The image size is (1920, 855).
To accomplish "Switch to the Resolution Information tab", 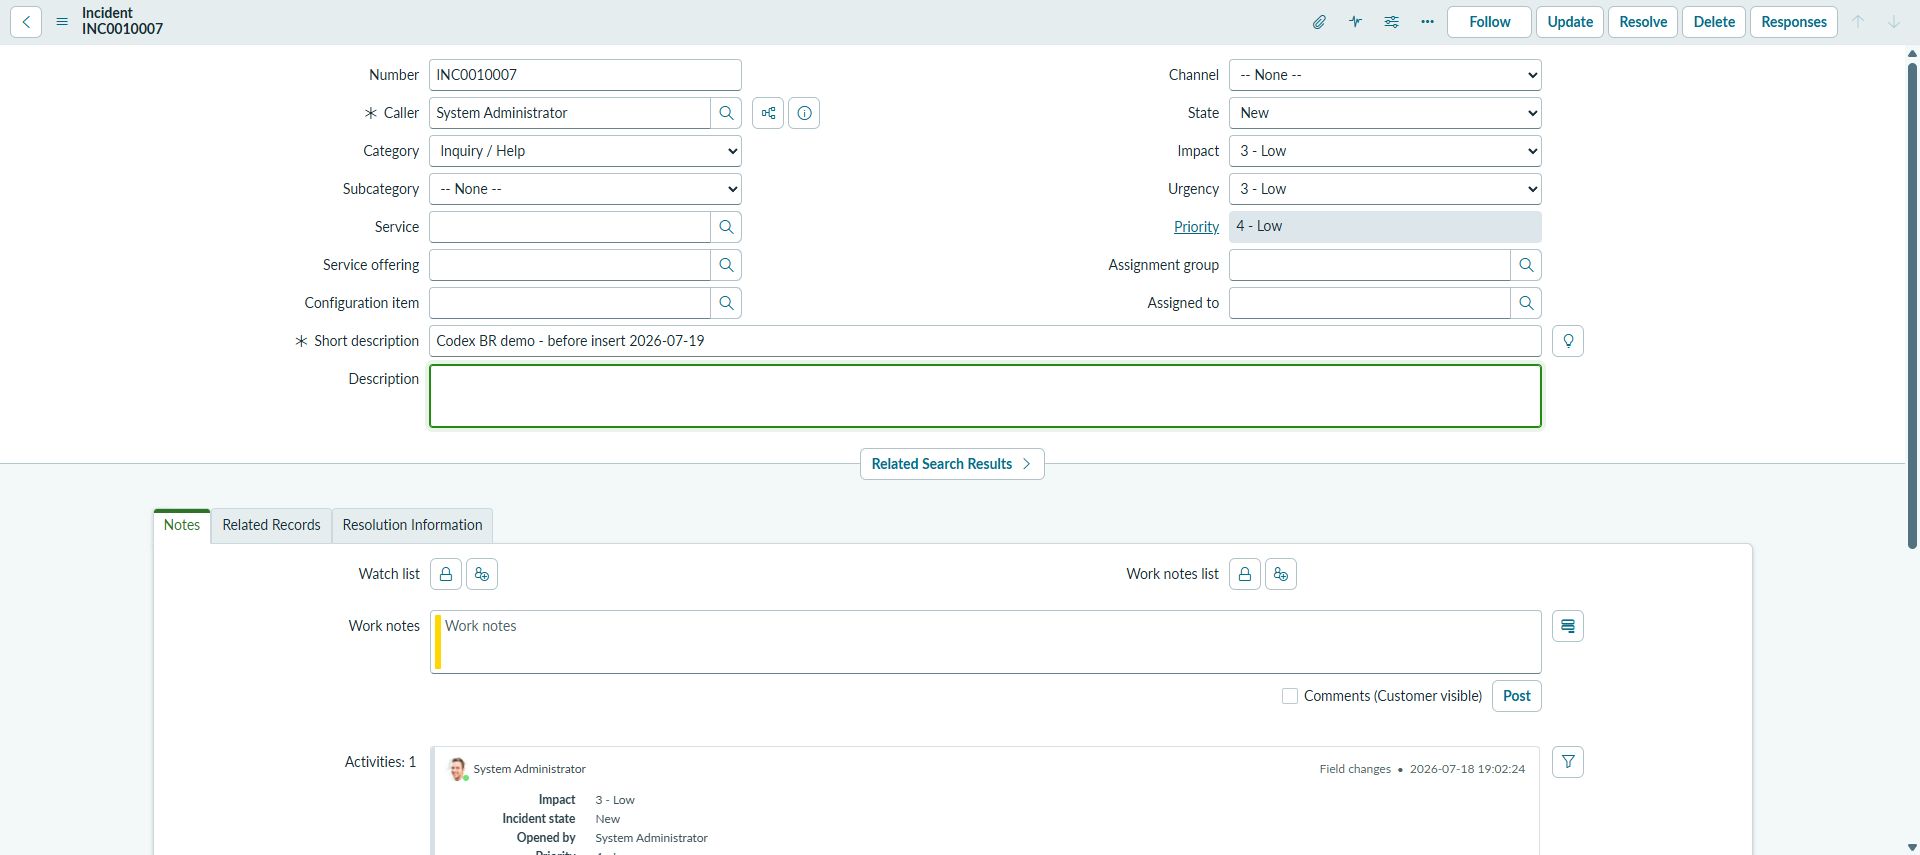I will pos(412,525).
